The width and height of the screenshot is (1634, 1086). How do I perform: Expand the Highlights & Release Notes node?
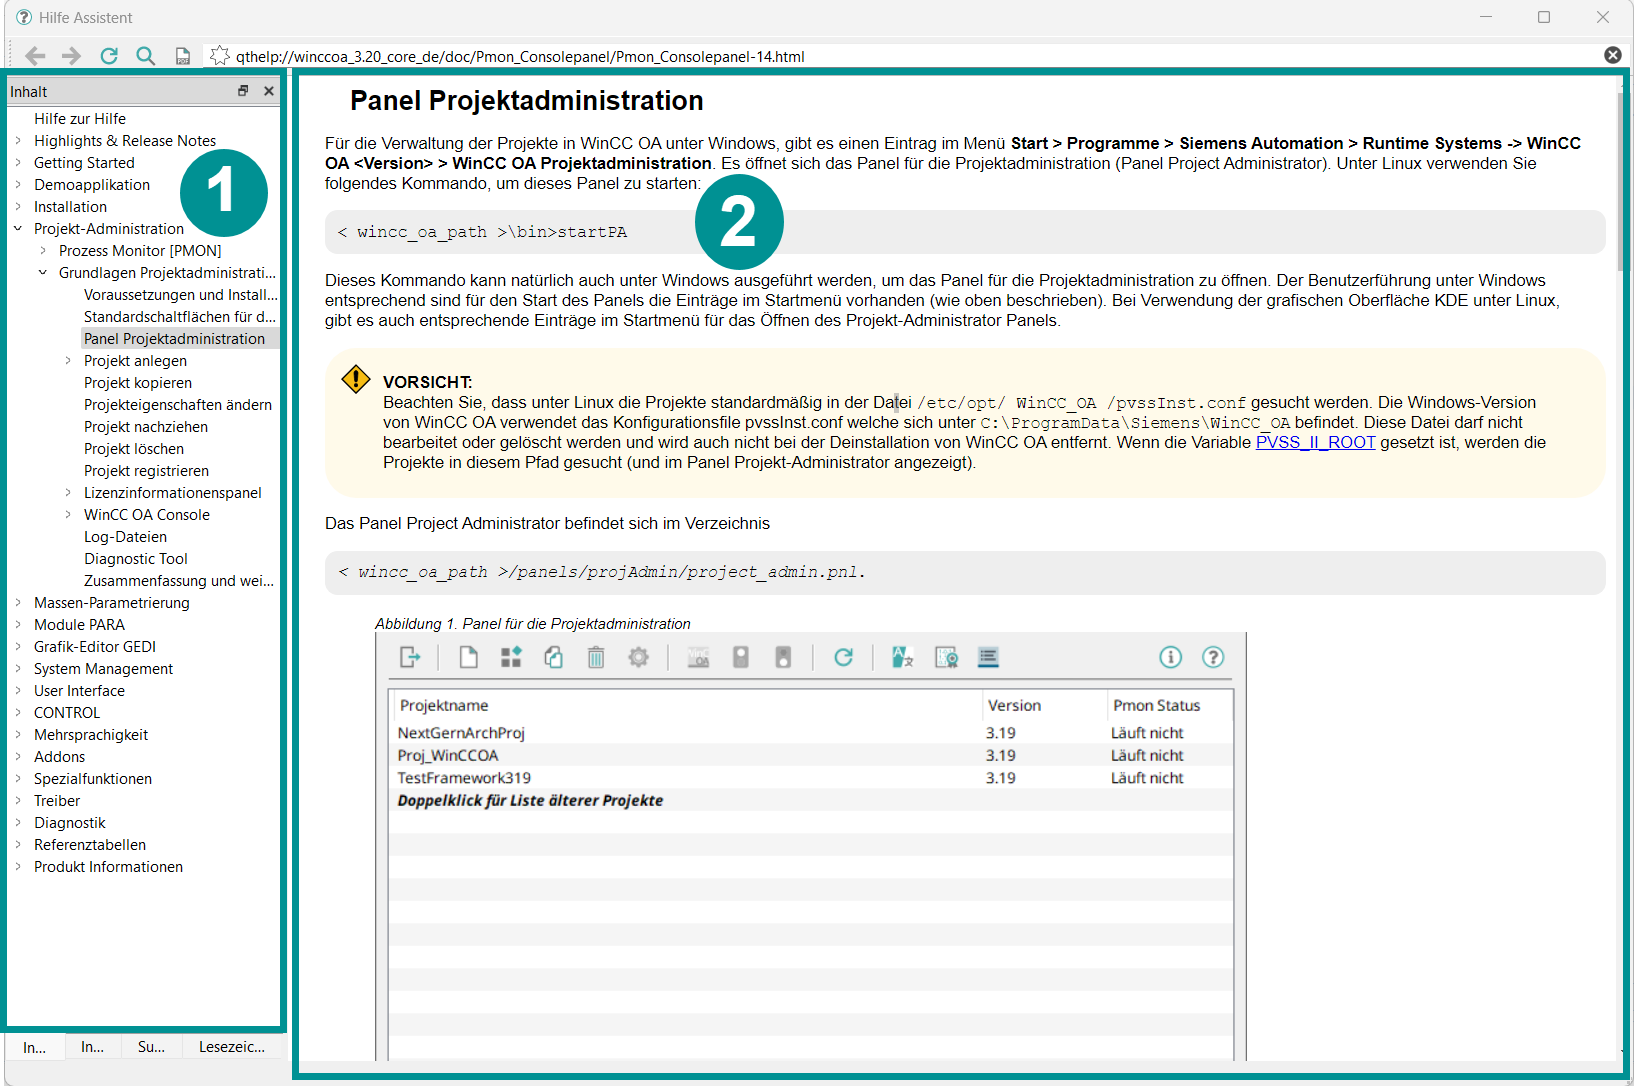click(x=18, y=141)
